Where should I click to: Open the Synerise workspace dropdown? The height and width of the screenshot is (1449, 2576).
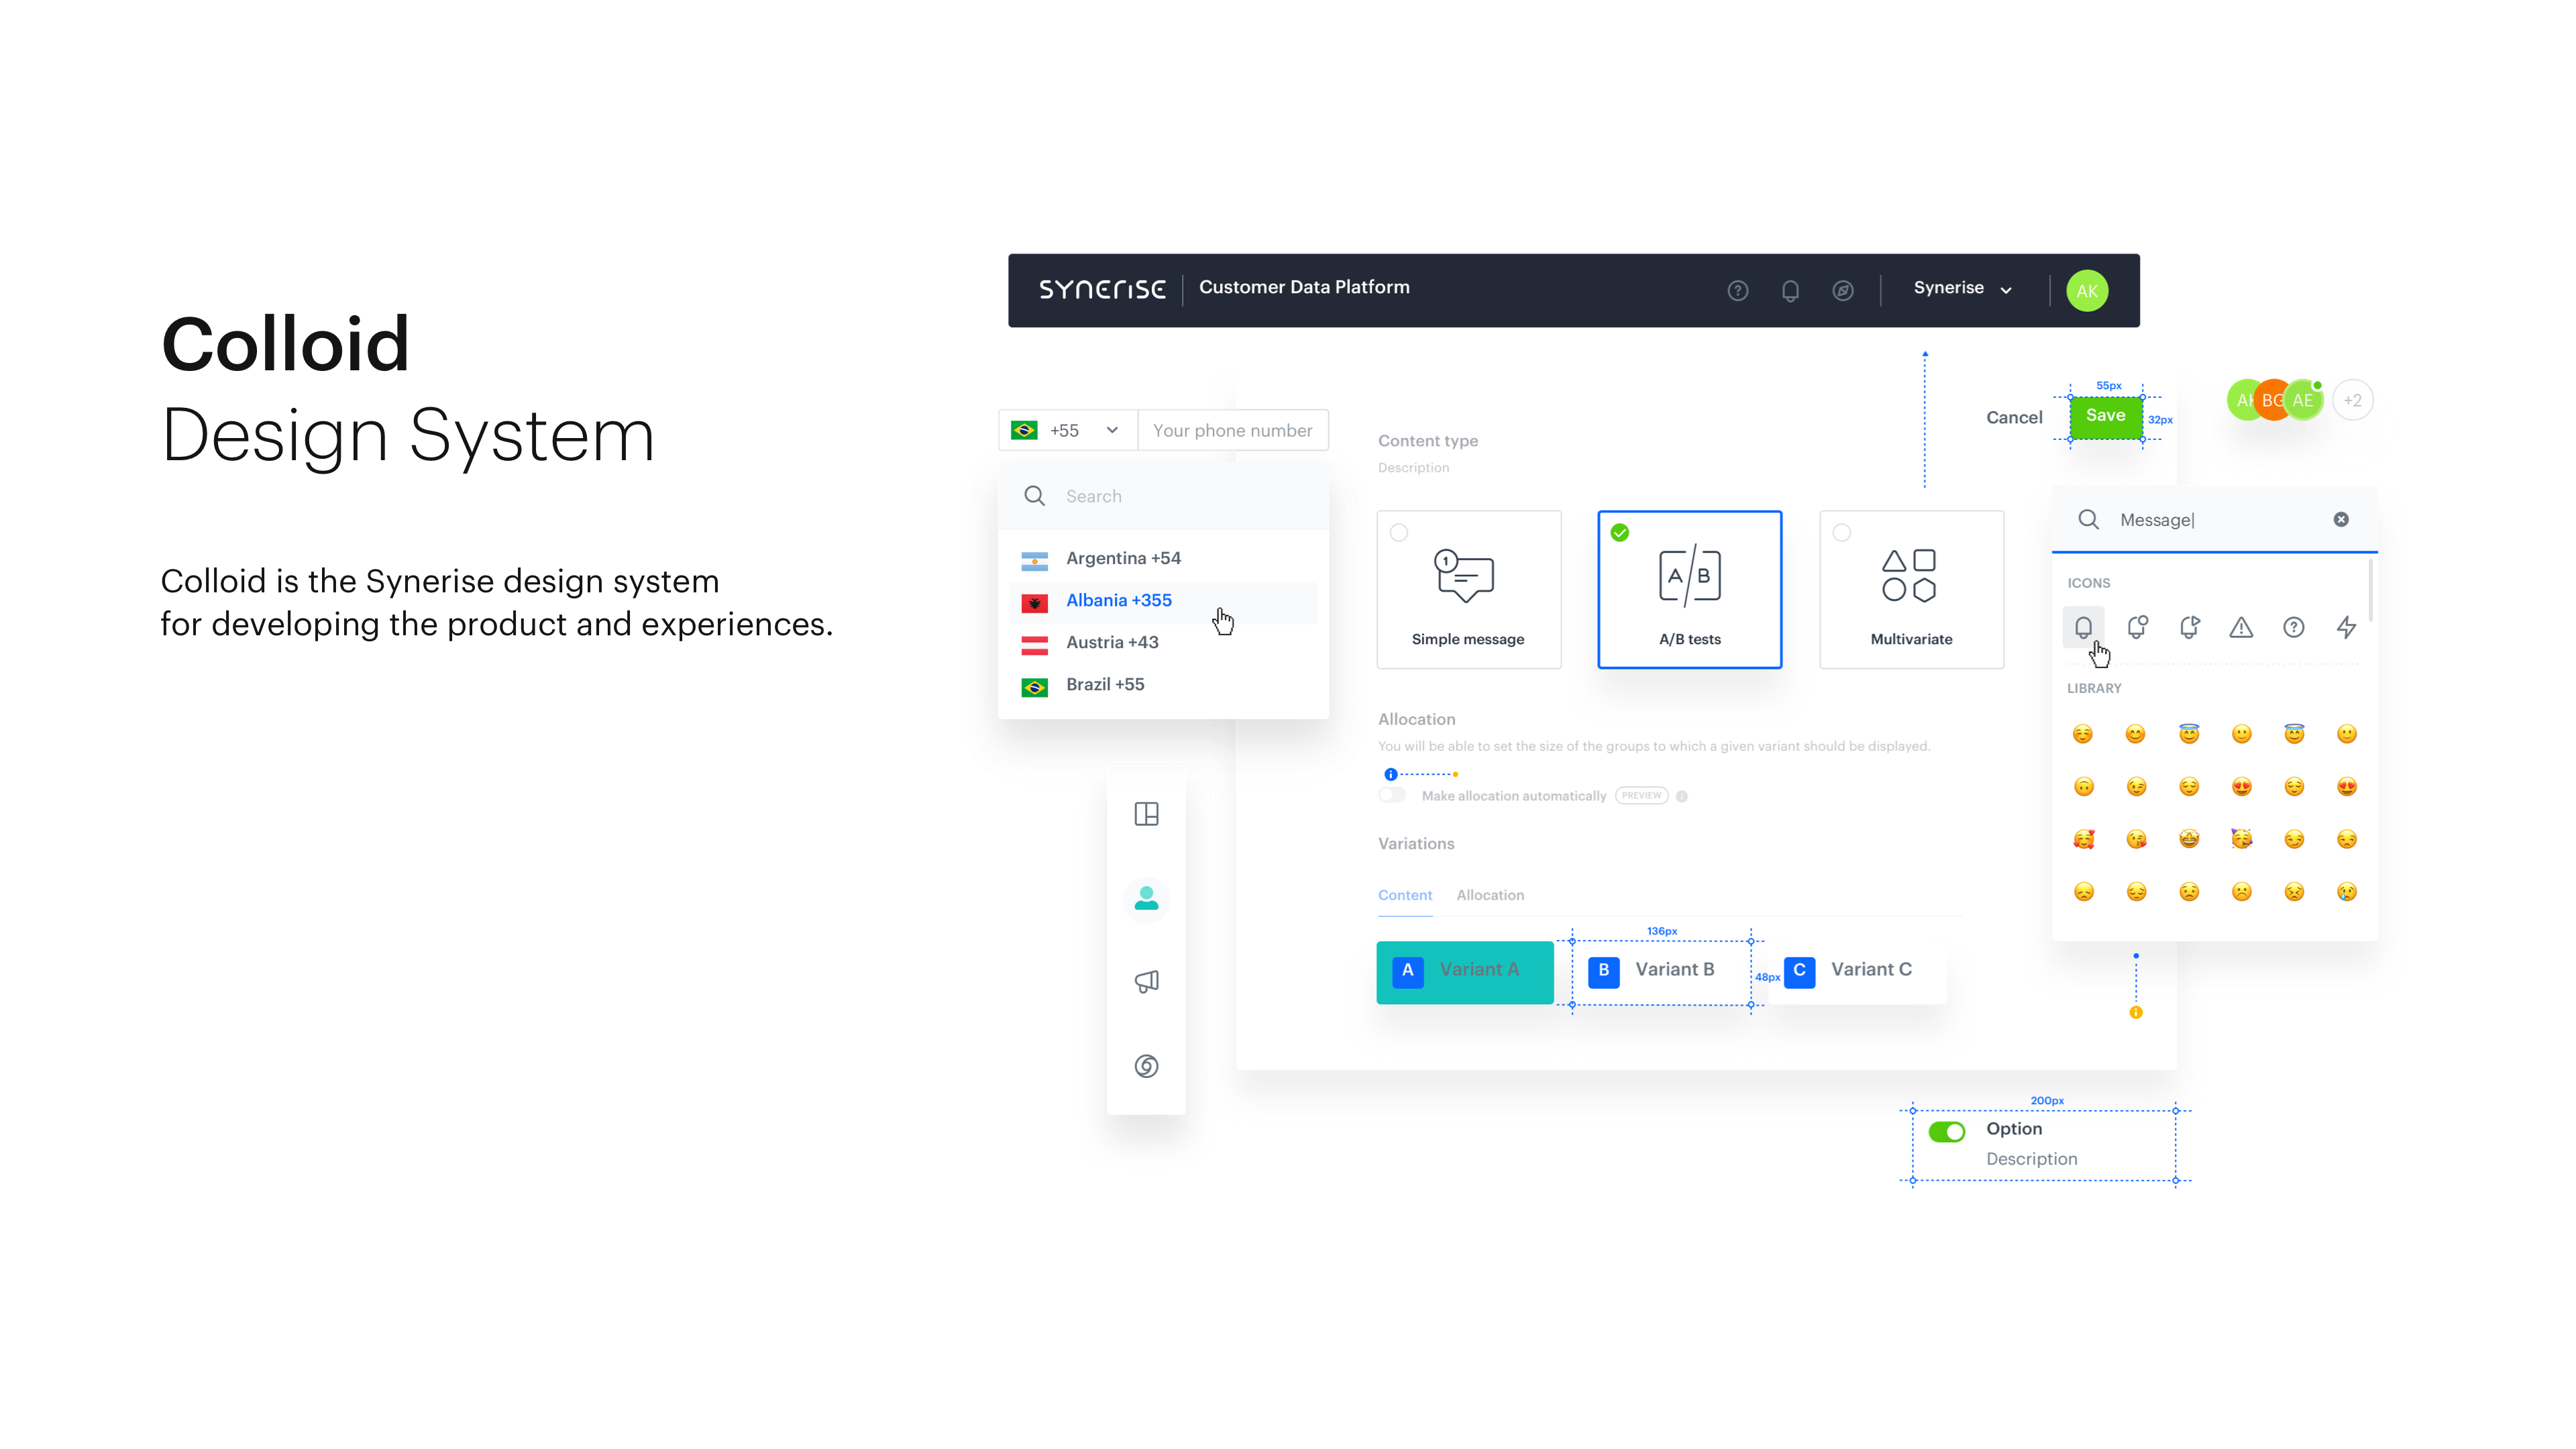click(x=1962, y=288)
